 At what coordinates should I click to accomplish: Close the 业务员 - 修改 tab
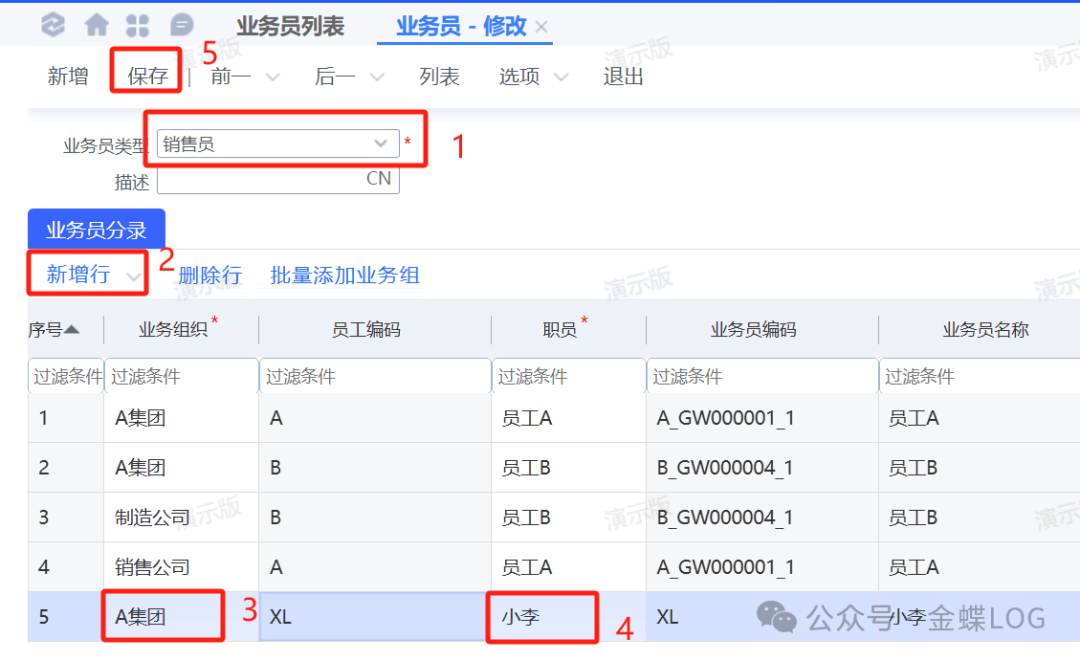[542, 27]
